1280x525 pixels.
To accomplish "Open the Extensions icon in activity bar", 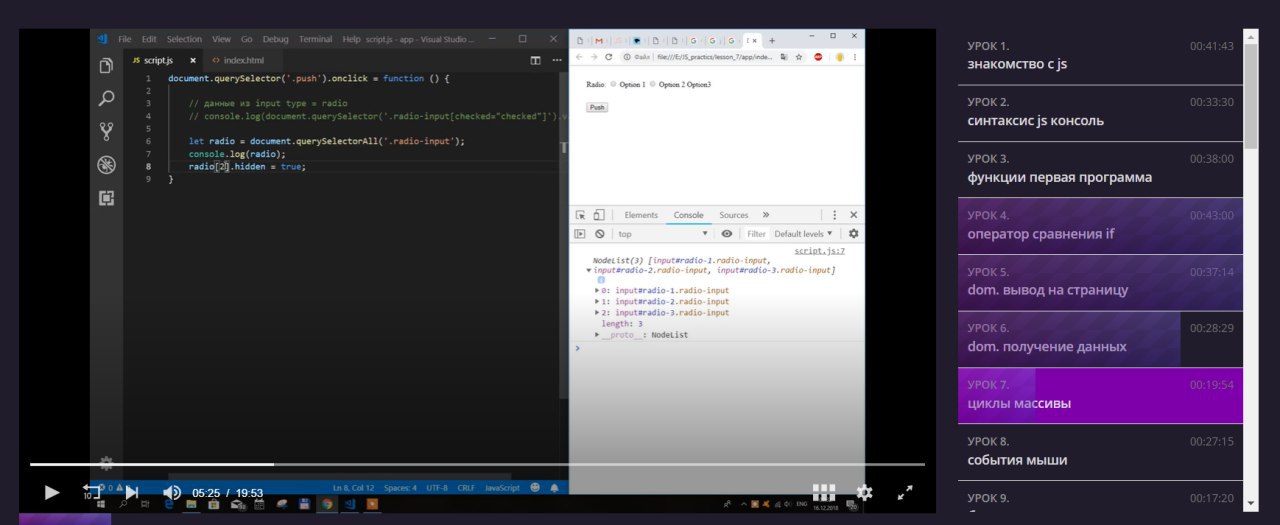I will coord(106,198).
